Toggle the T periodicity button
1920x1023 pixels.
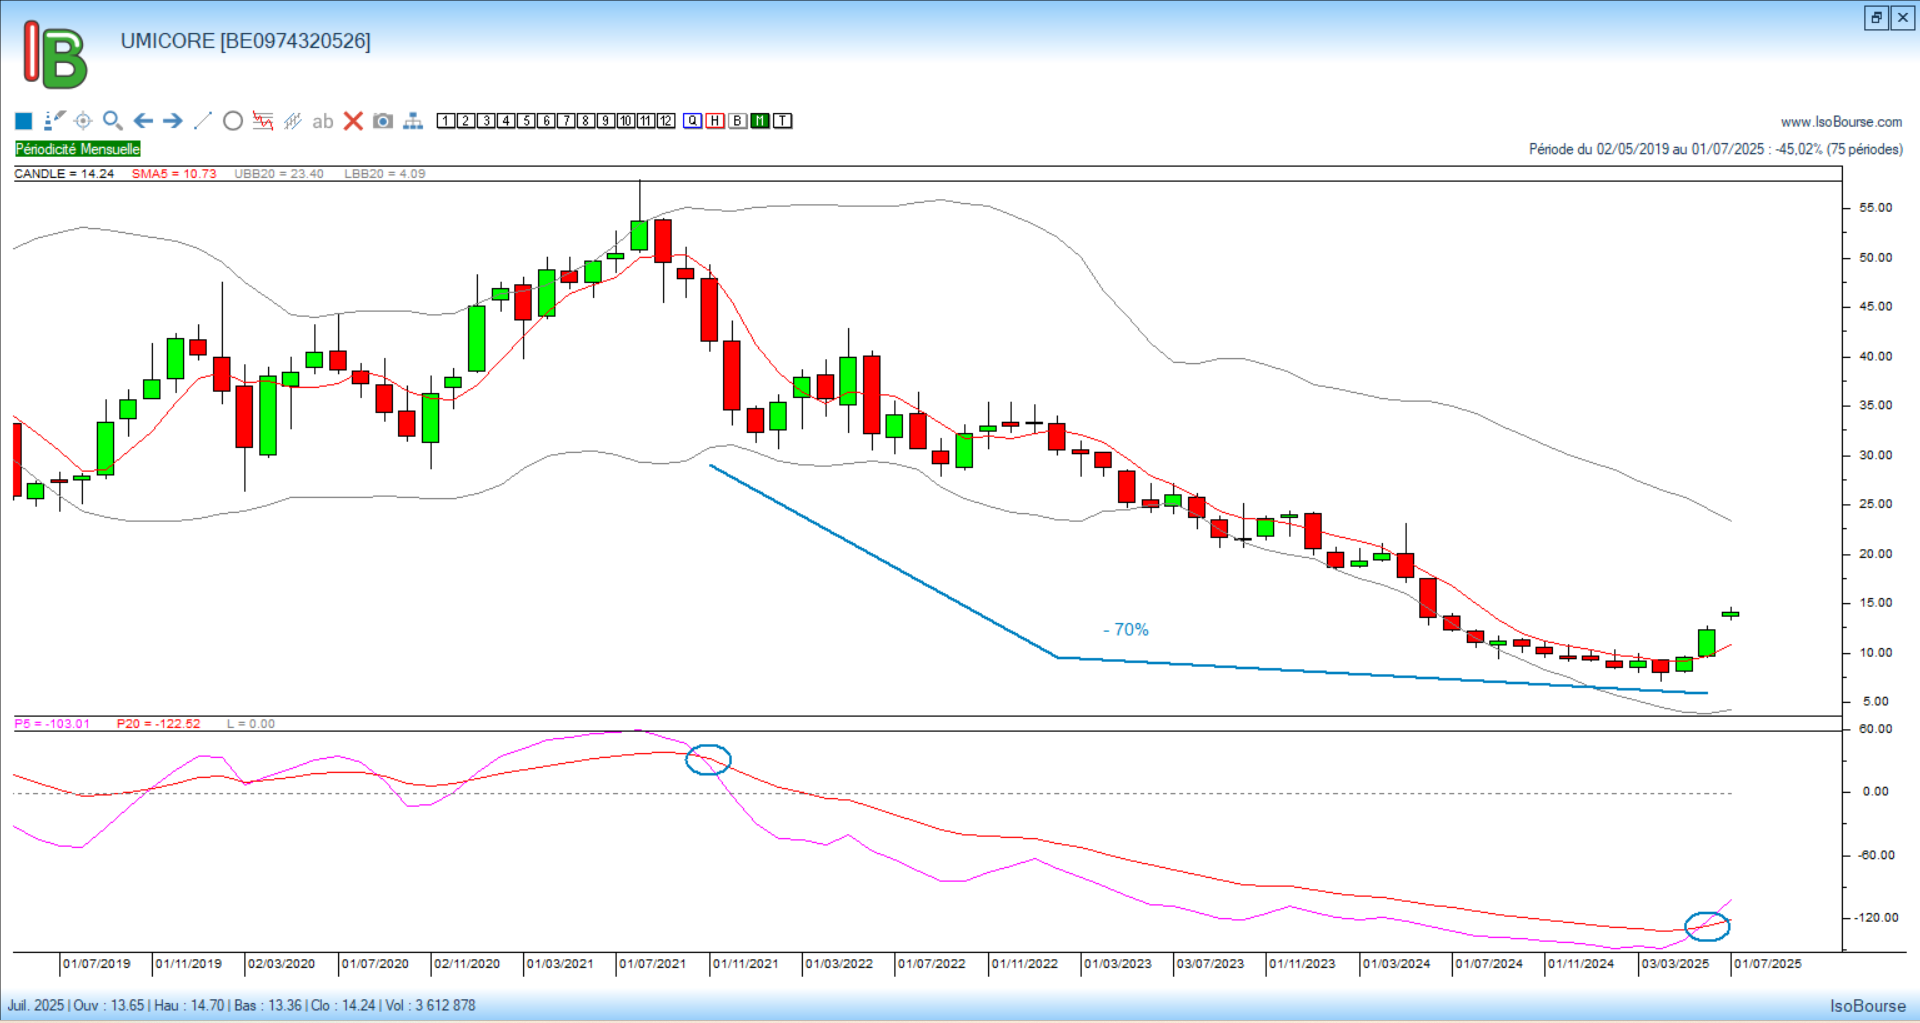(783, 121)
